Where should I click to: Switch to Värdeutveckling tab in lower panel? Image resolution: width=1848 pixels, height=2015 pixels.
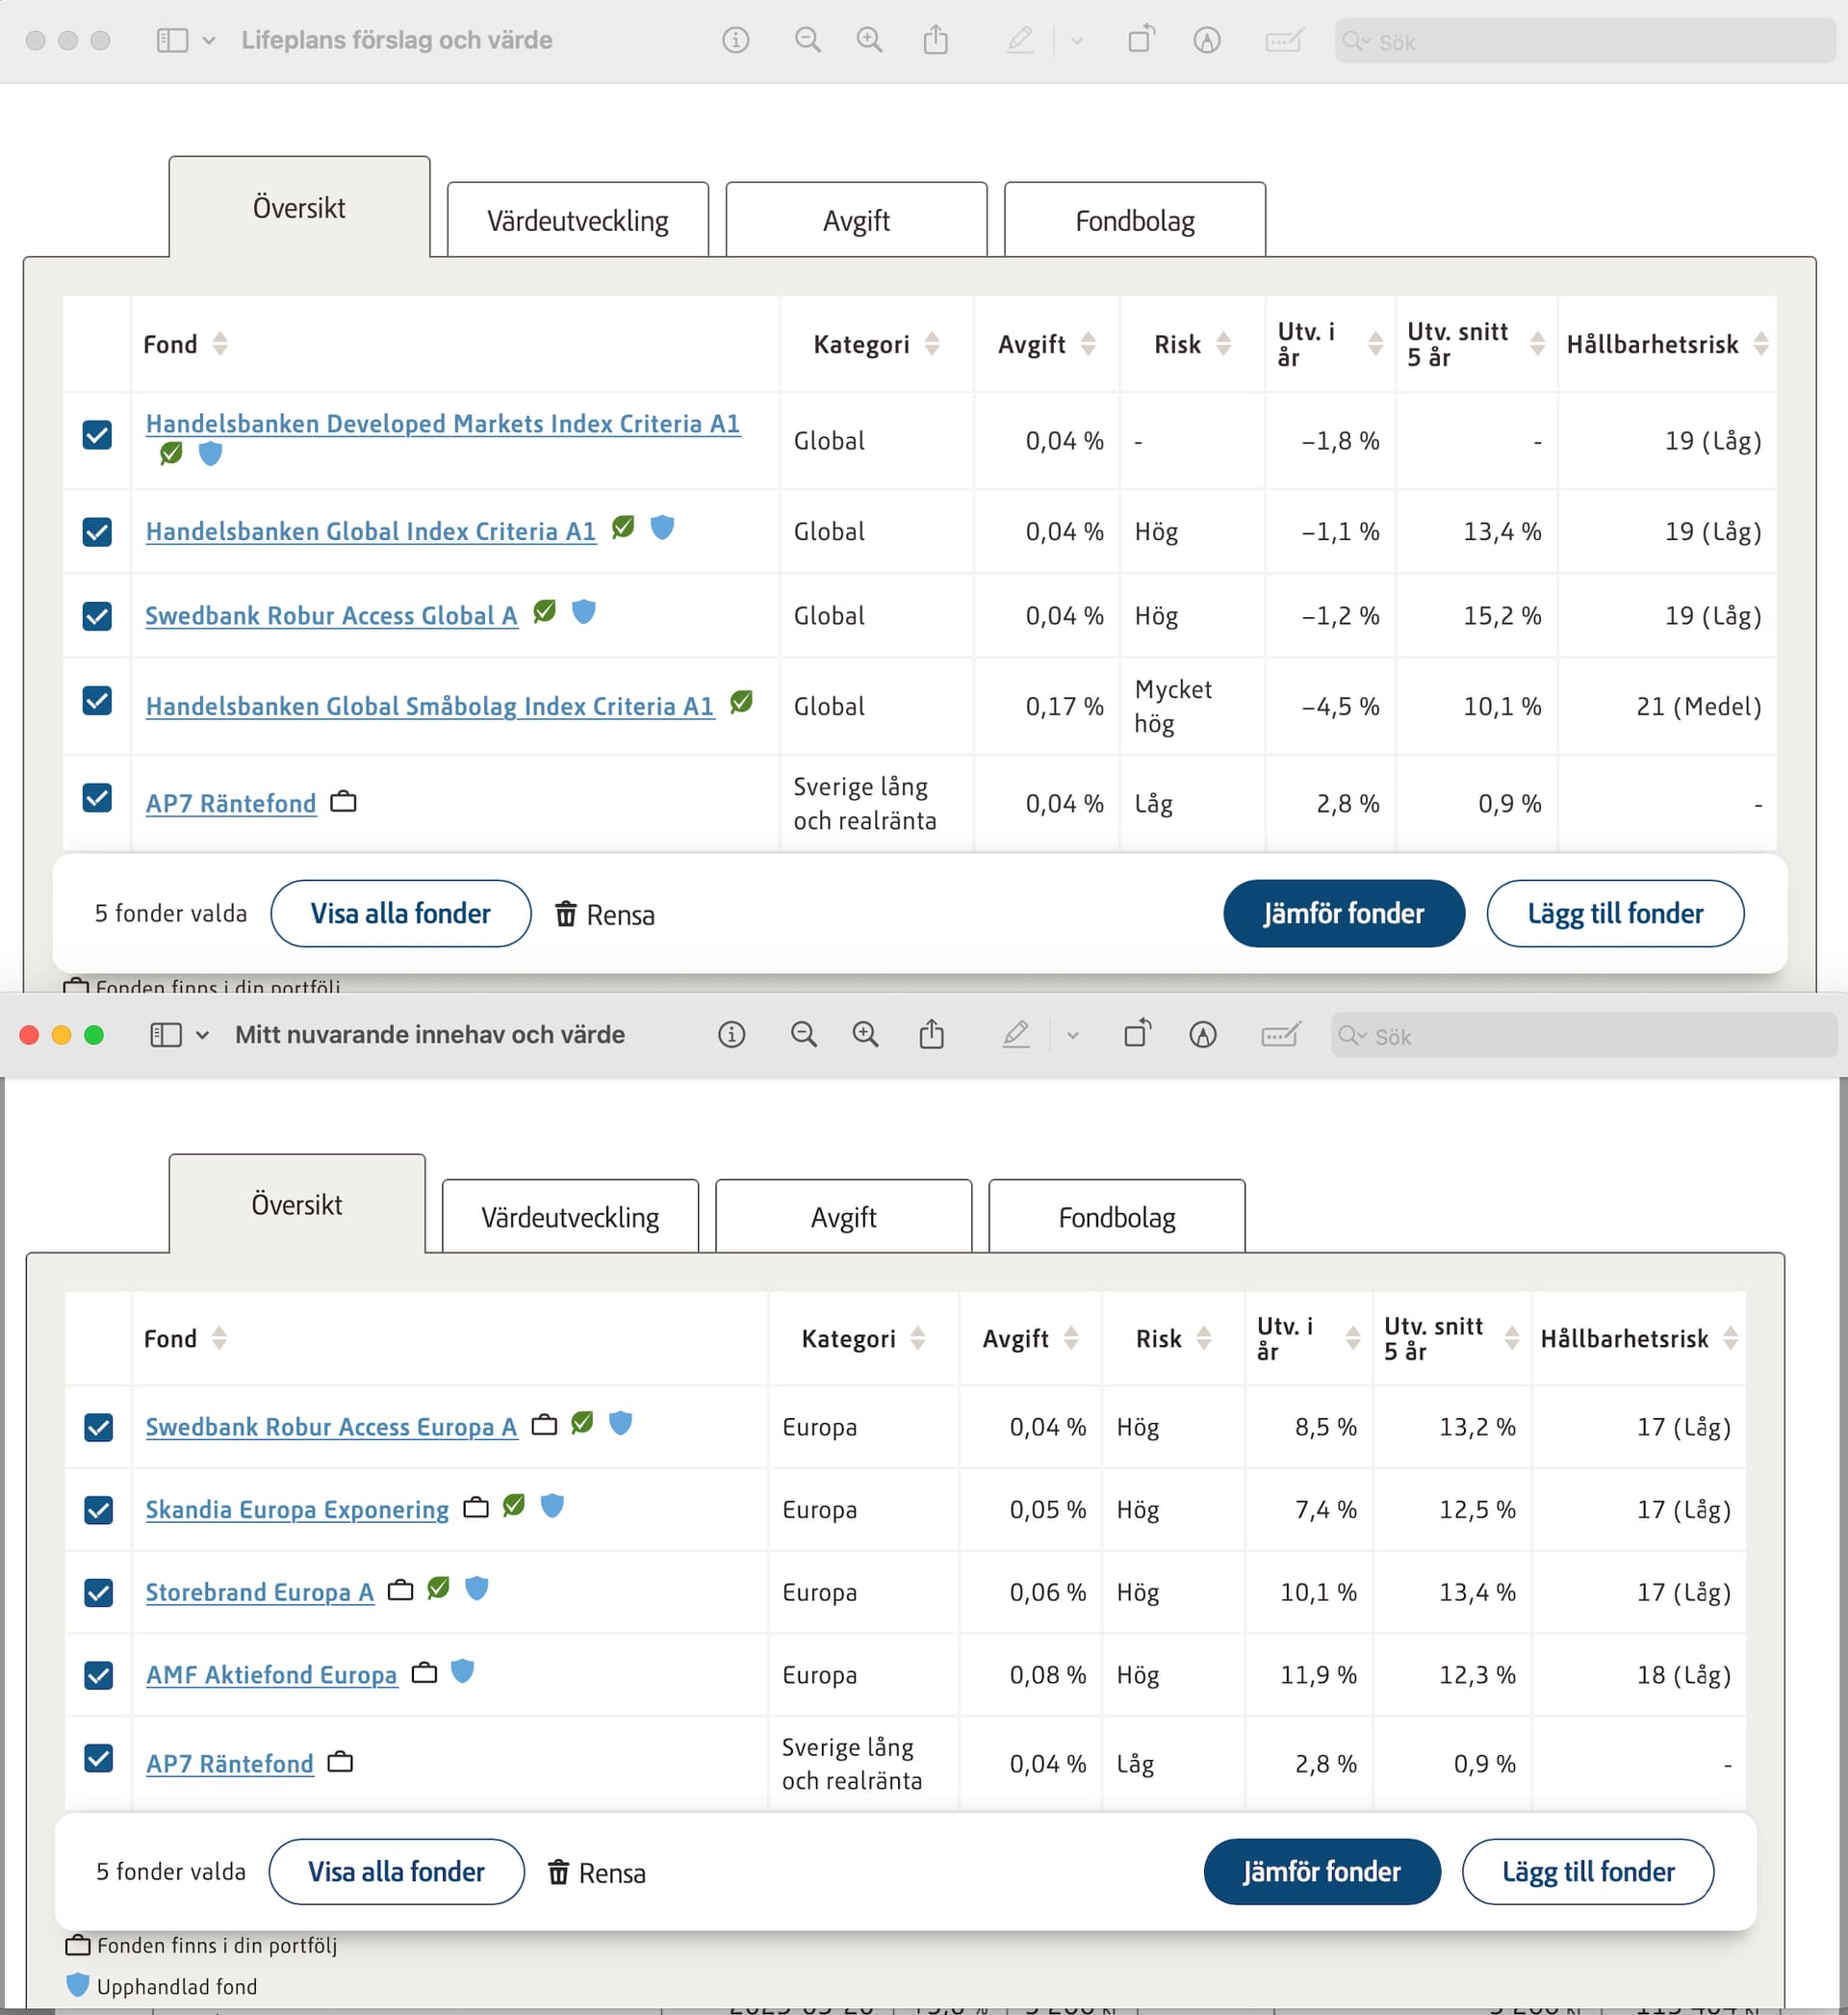point(570,1217)
